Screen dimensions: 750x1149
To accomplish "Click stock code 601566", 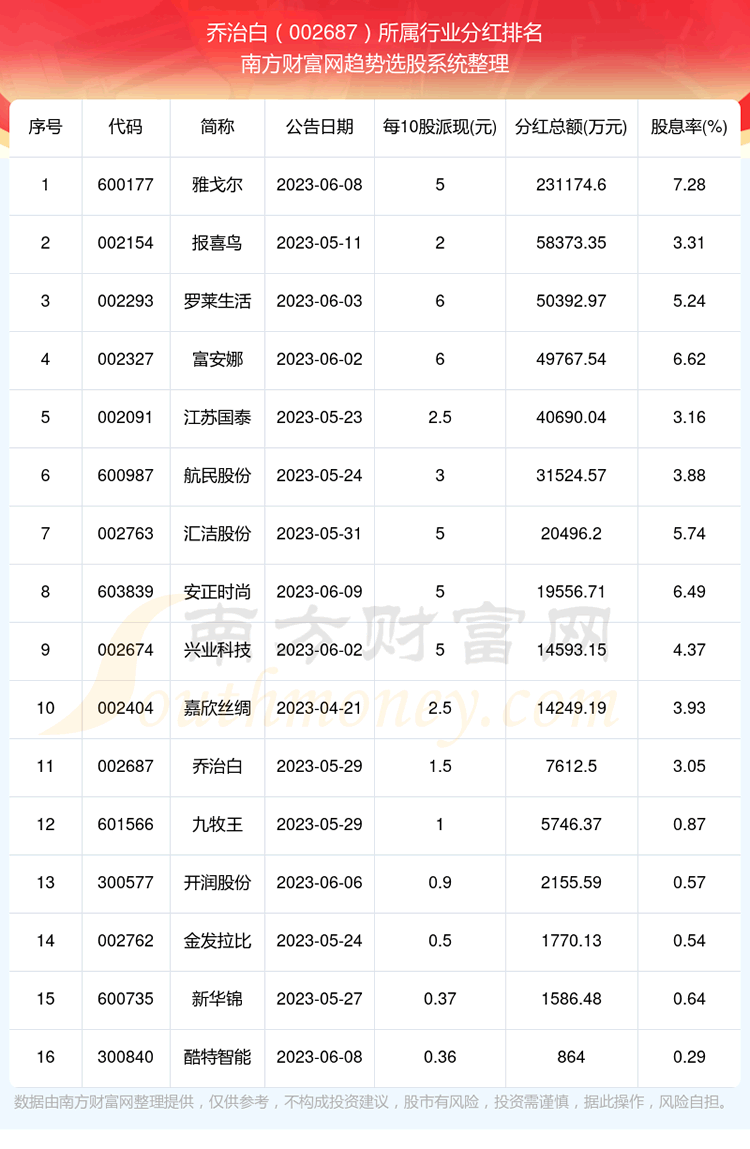I will (126, 824).
